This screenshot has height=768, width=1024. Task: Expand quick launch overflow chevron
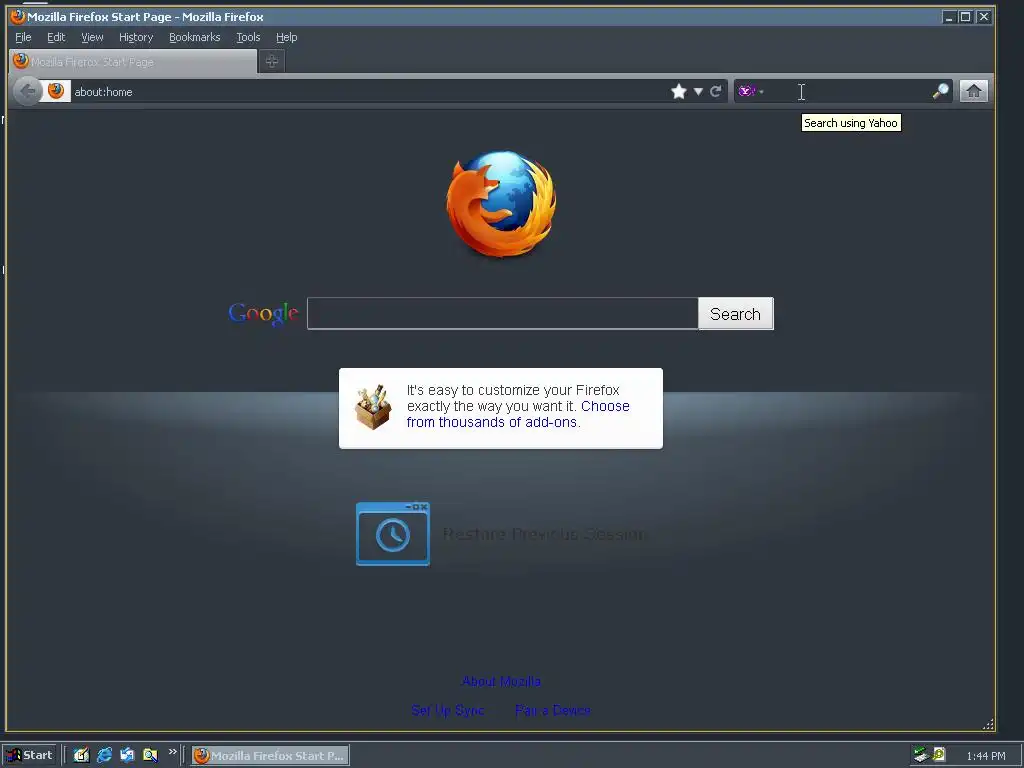172,752
